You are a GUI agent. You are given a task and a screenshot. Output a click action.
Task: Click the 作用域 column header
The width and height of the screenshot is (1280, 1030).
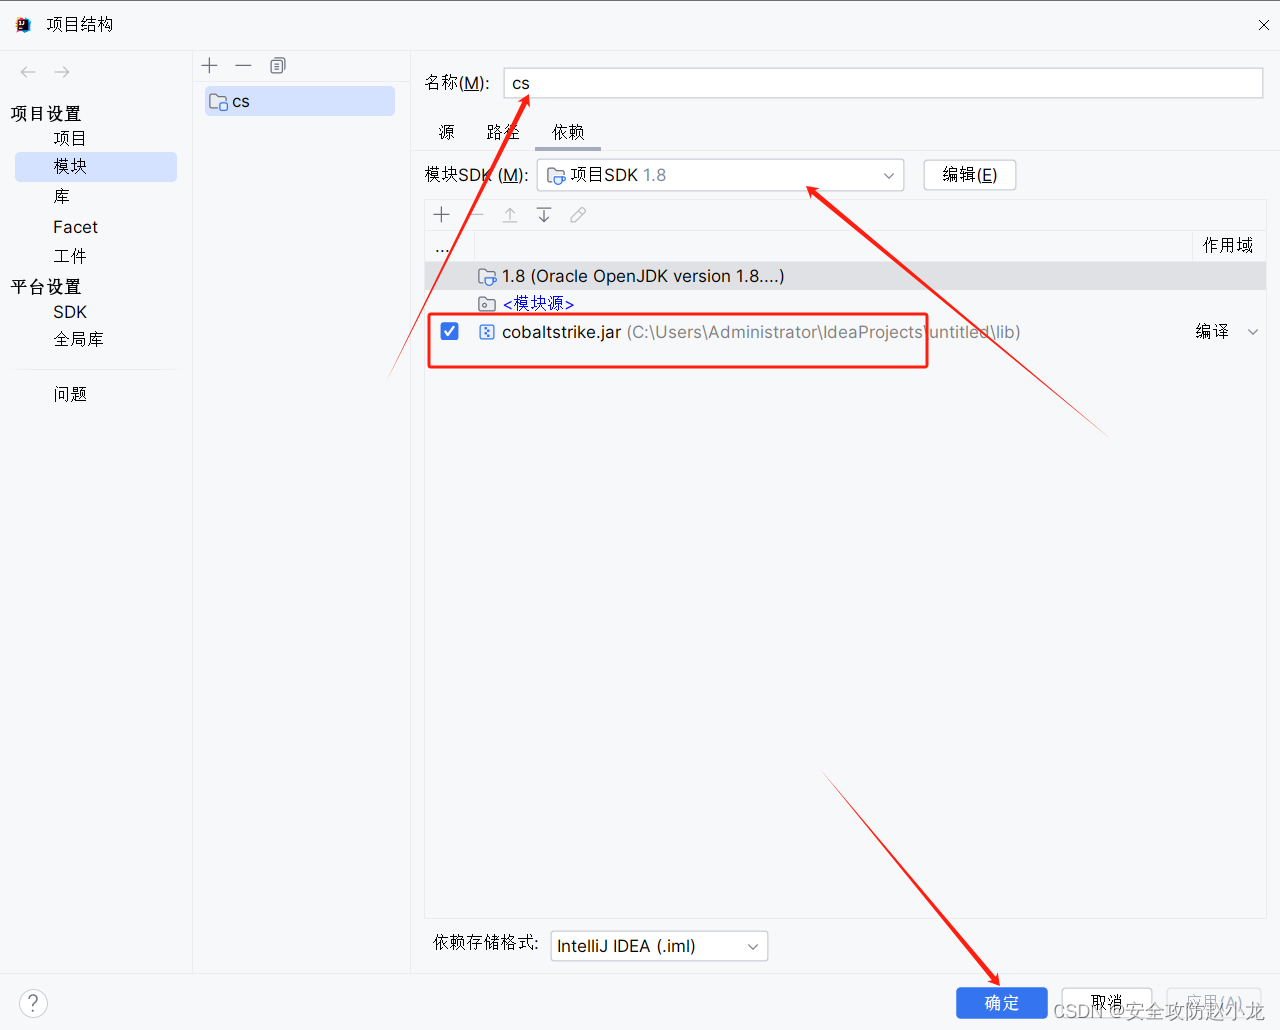1228,245
